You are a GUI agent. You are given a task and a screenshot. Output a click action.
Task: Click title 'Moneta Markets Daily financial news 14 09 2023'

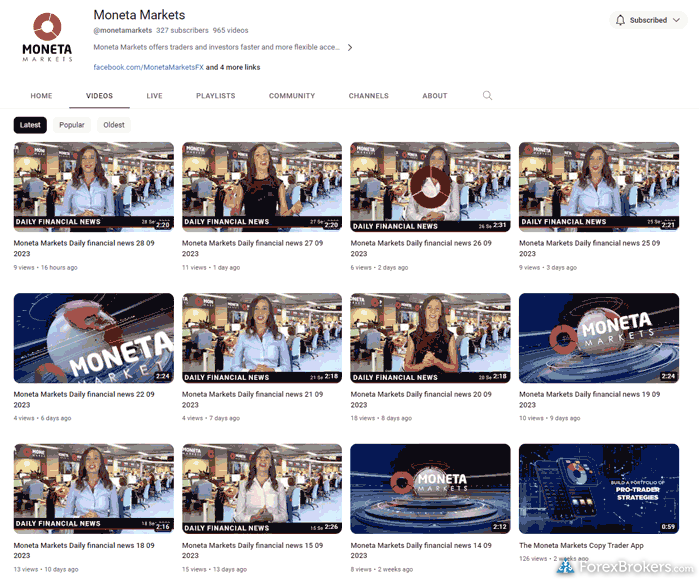tap(421, 550)
